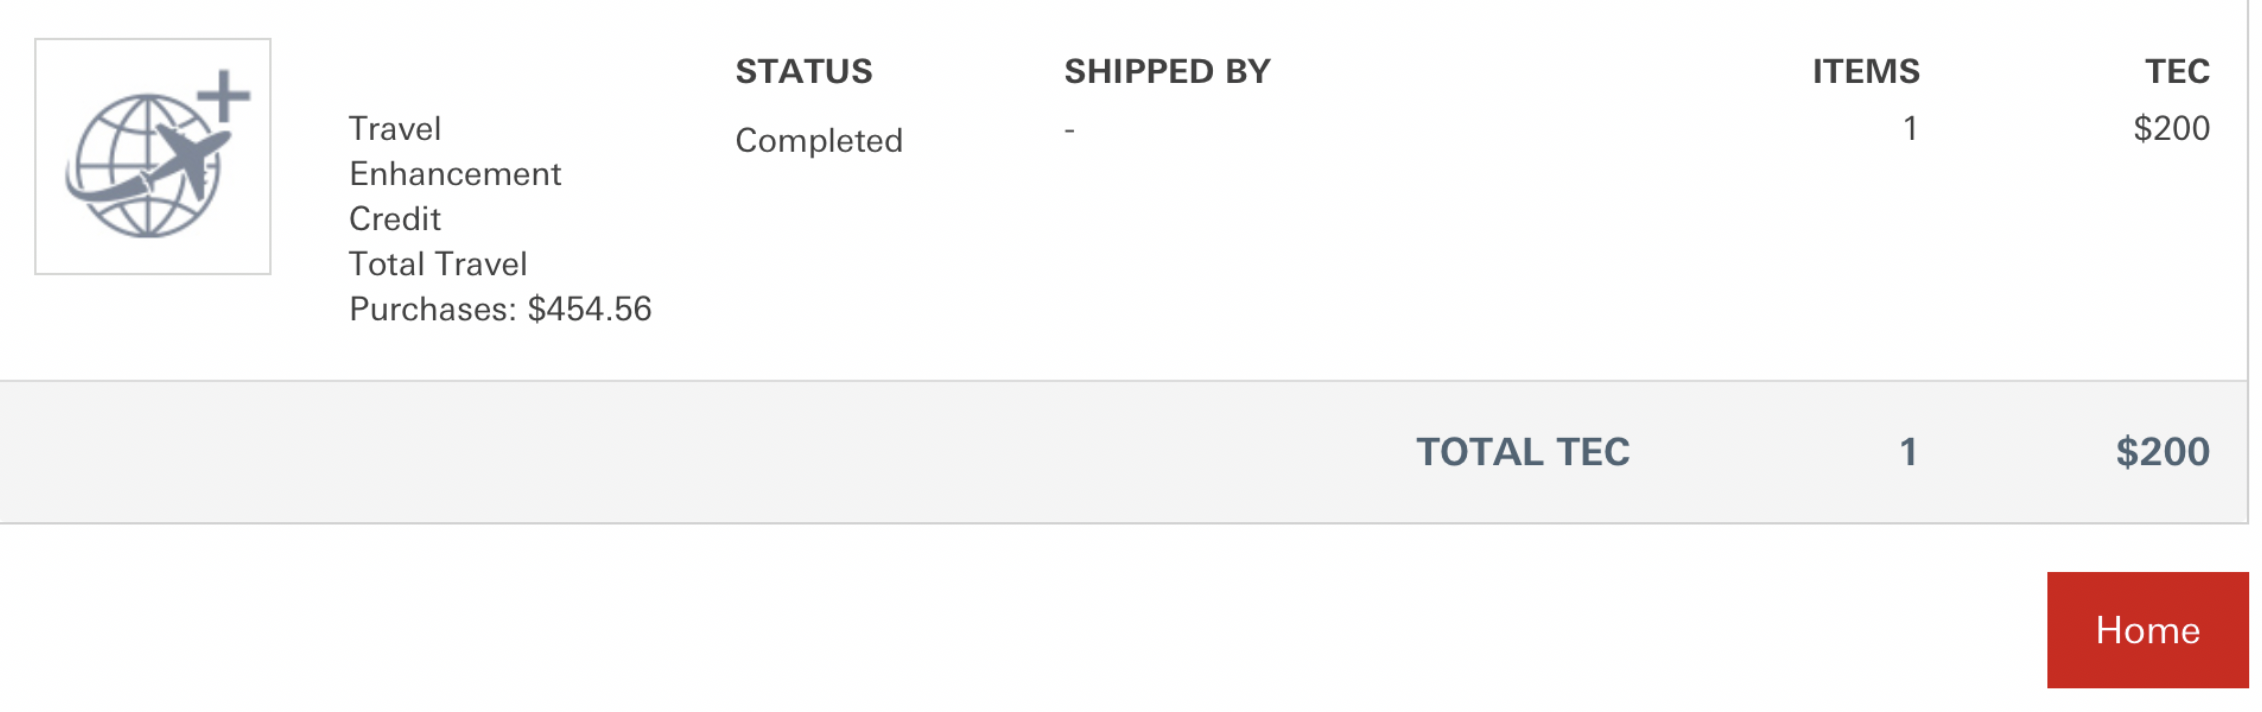Click the $454.56 purchases amount

click(x=589, y=309)
